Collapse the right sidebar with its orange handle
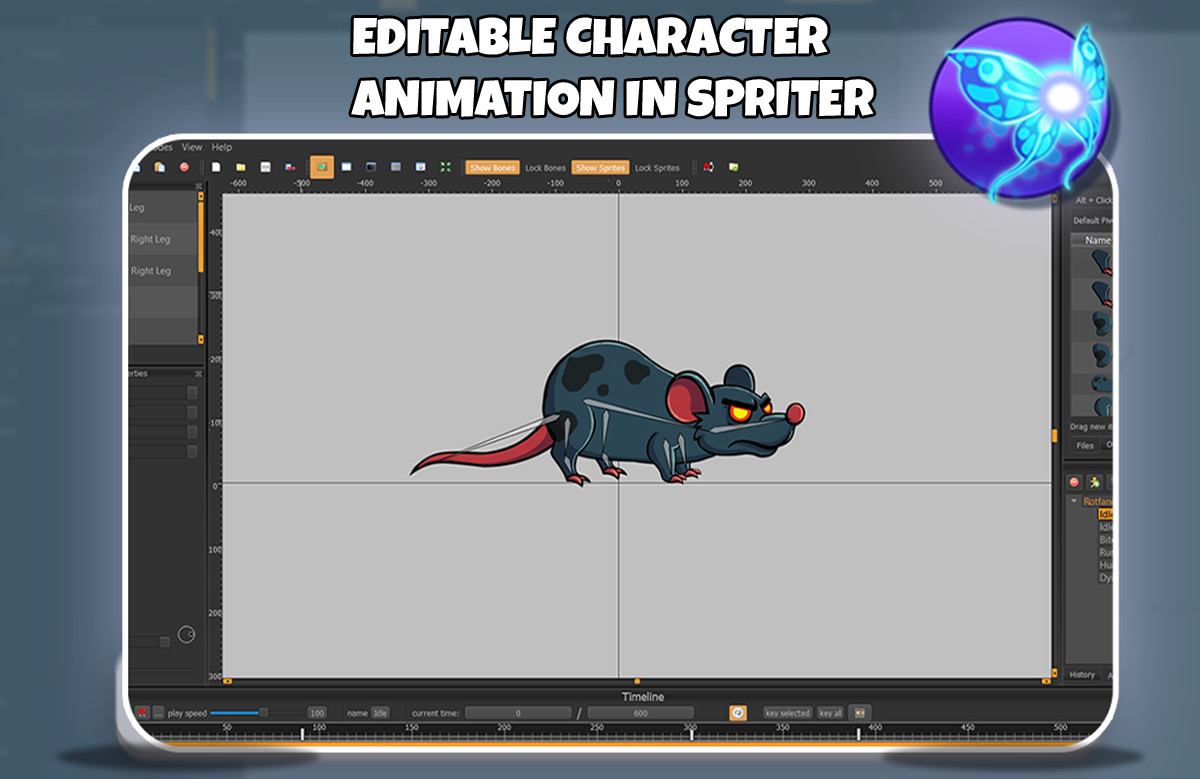 1056,437
